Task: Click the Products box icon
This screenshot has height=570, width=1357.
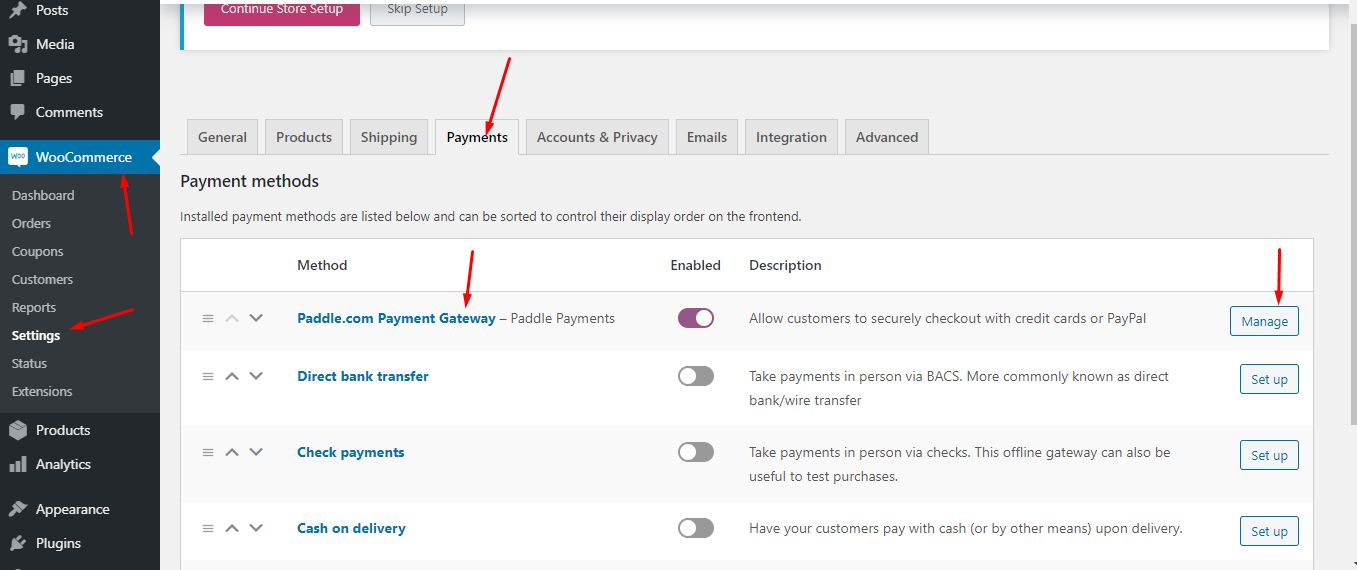Action: pyautogui.click(x=18, y=430)
